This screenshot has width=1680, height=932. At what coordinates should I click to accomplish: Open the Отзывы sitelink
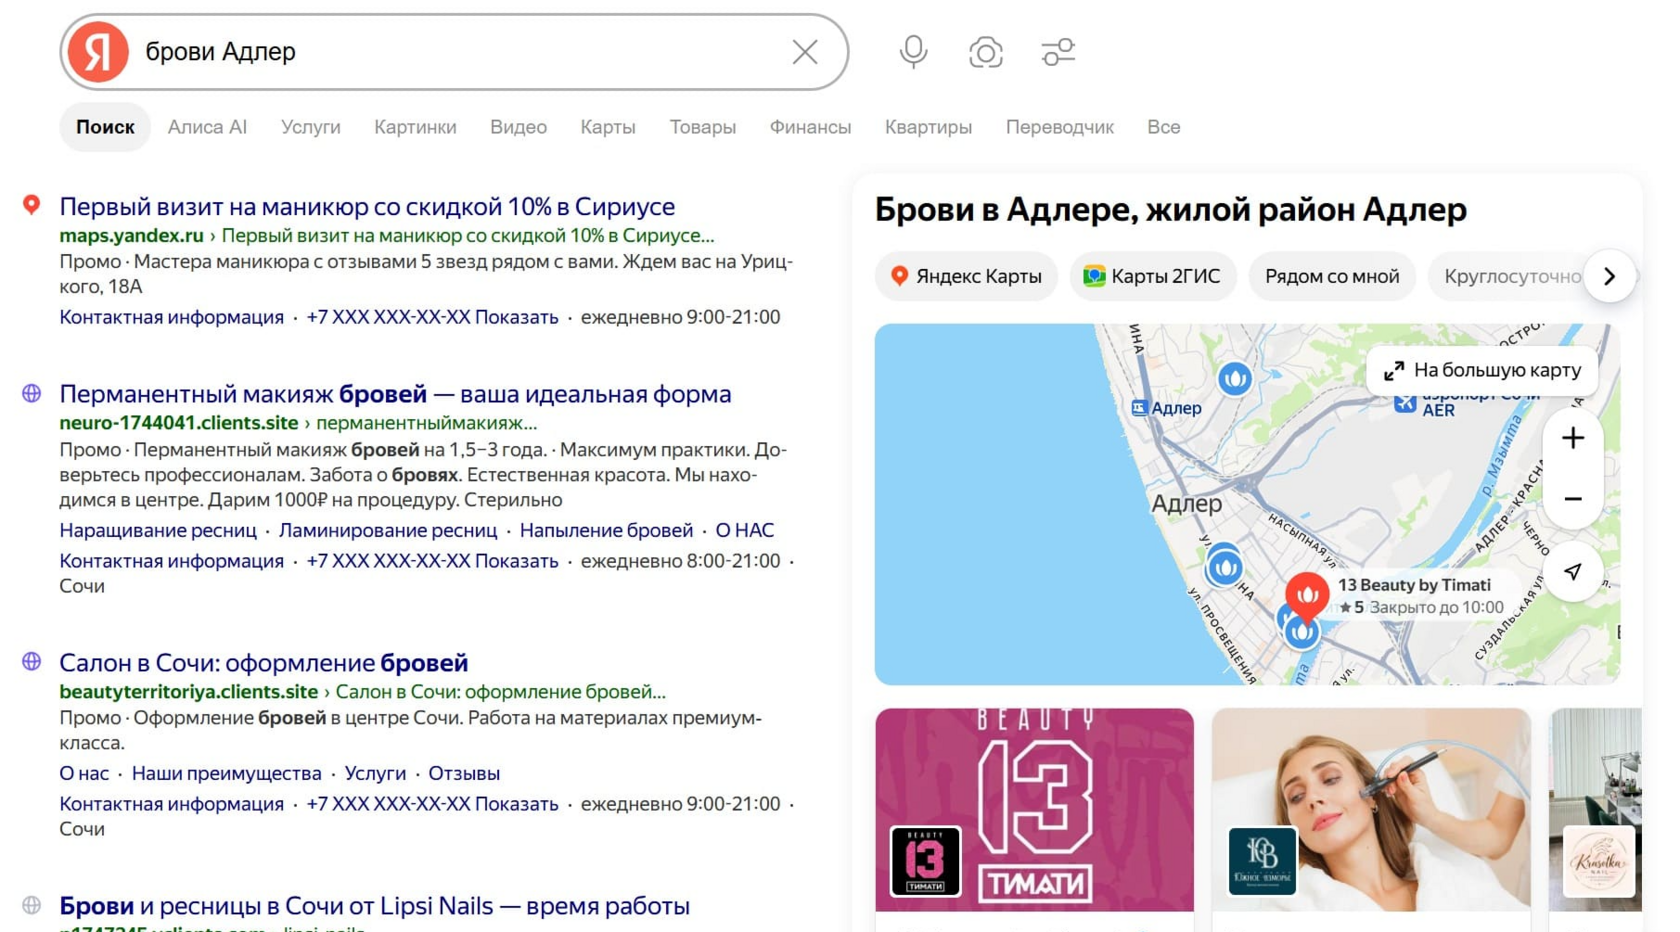coord(464,773)
